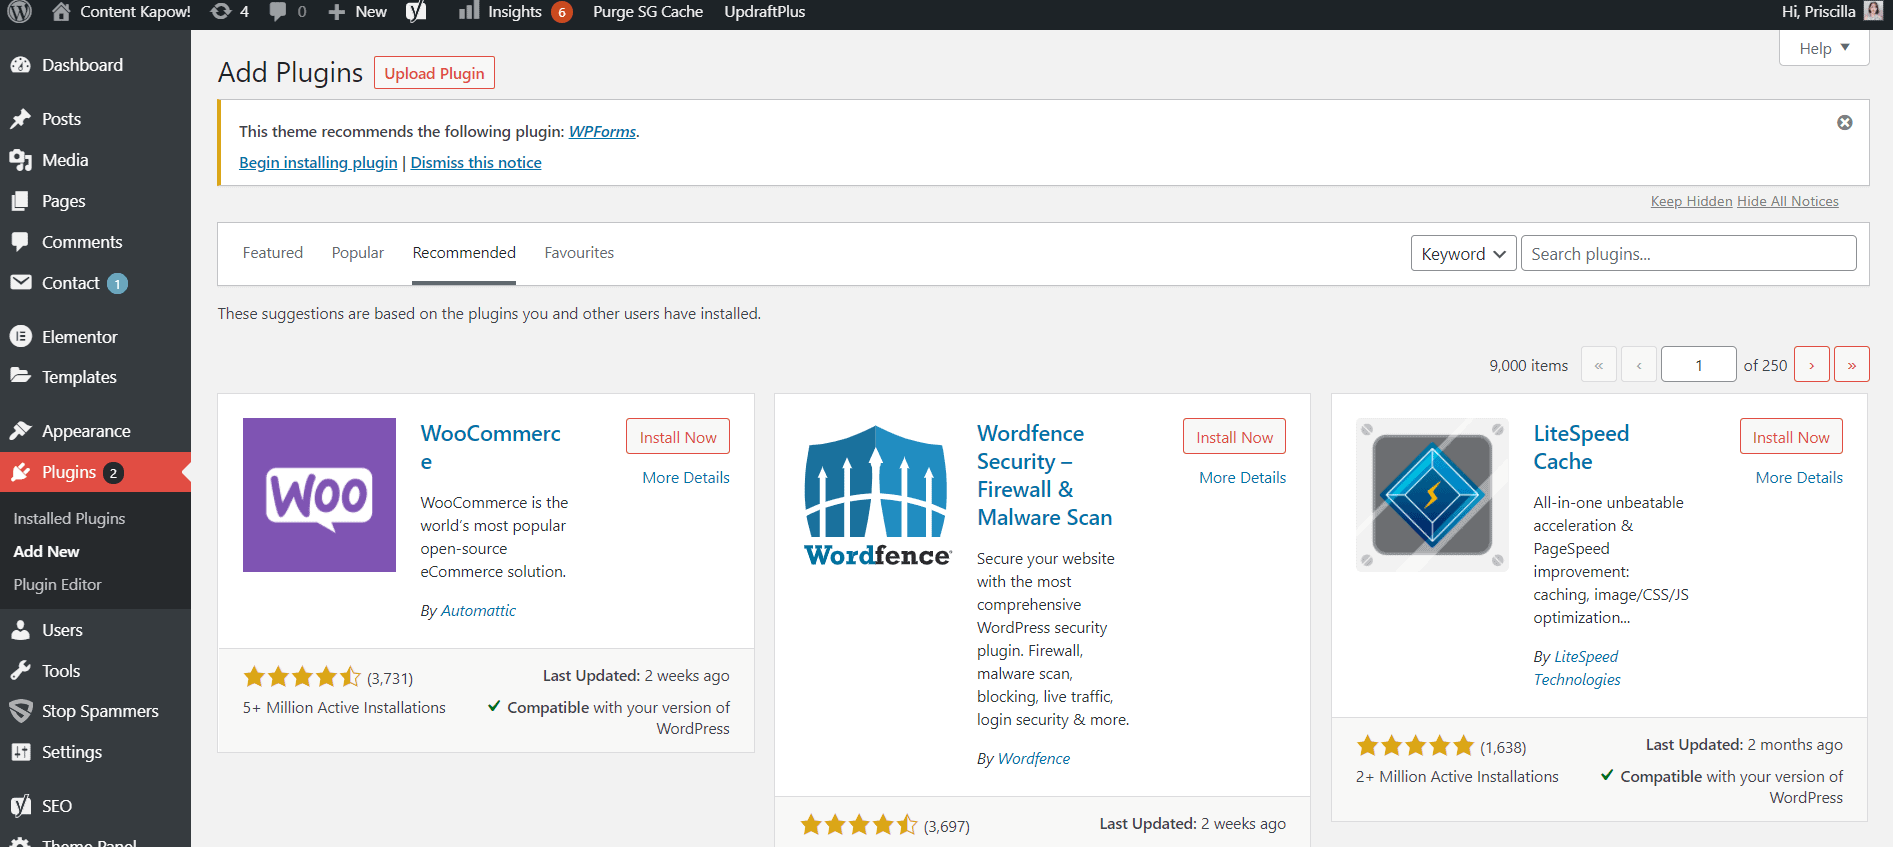The image size is (1893, 847).
Task: Open Plugins plug icon in sidebar
Action: (x=20, y=472)
